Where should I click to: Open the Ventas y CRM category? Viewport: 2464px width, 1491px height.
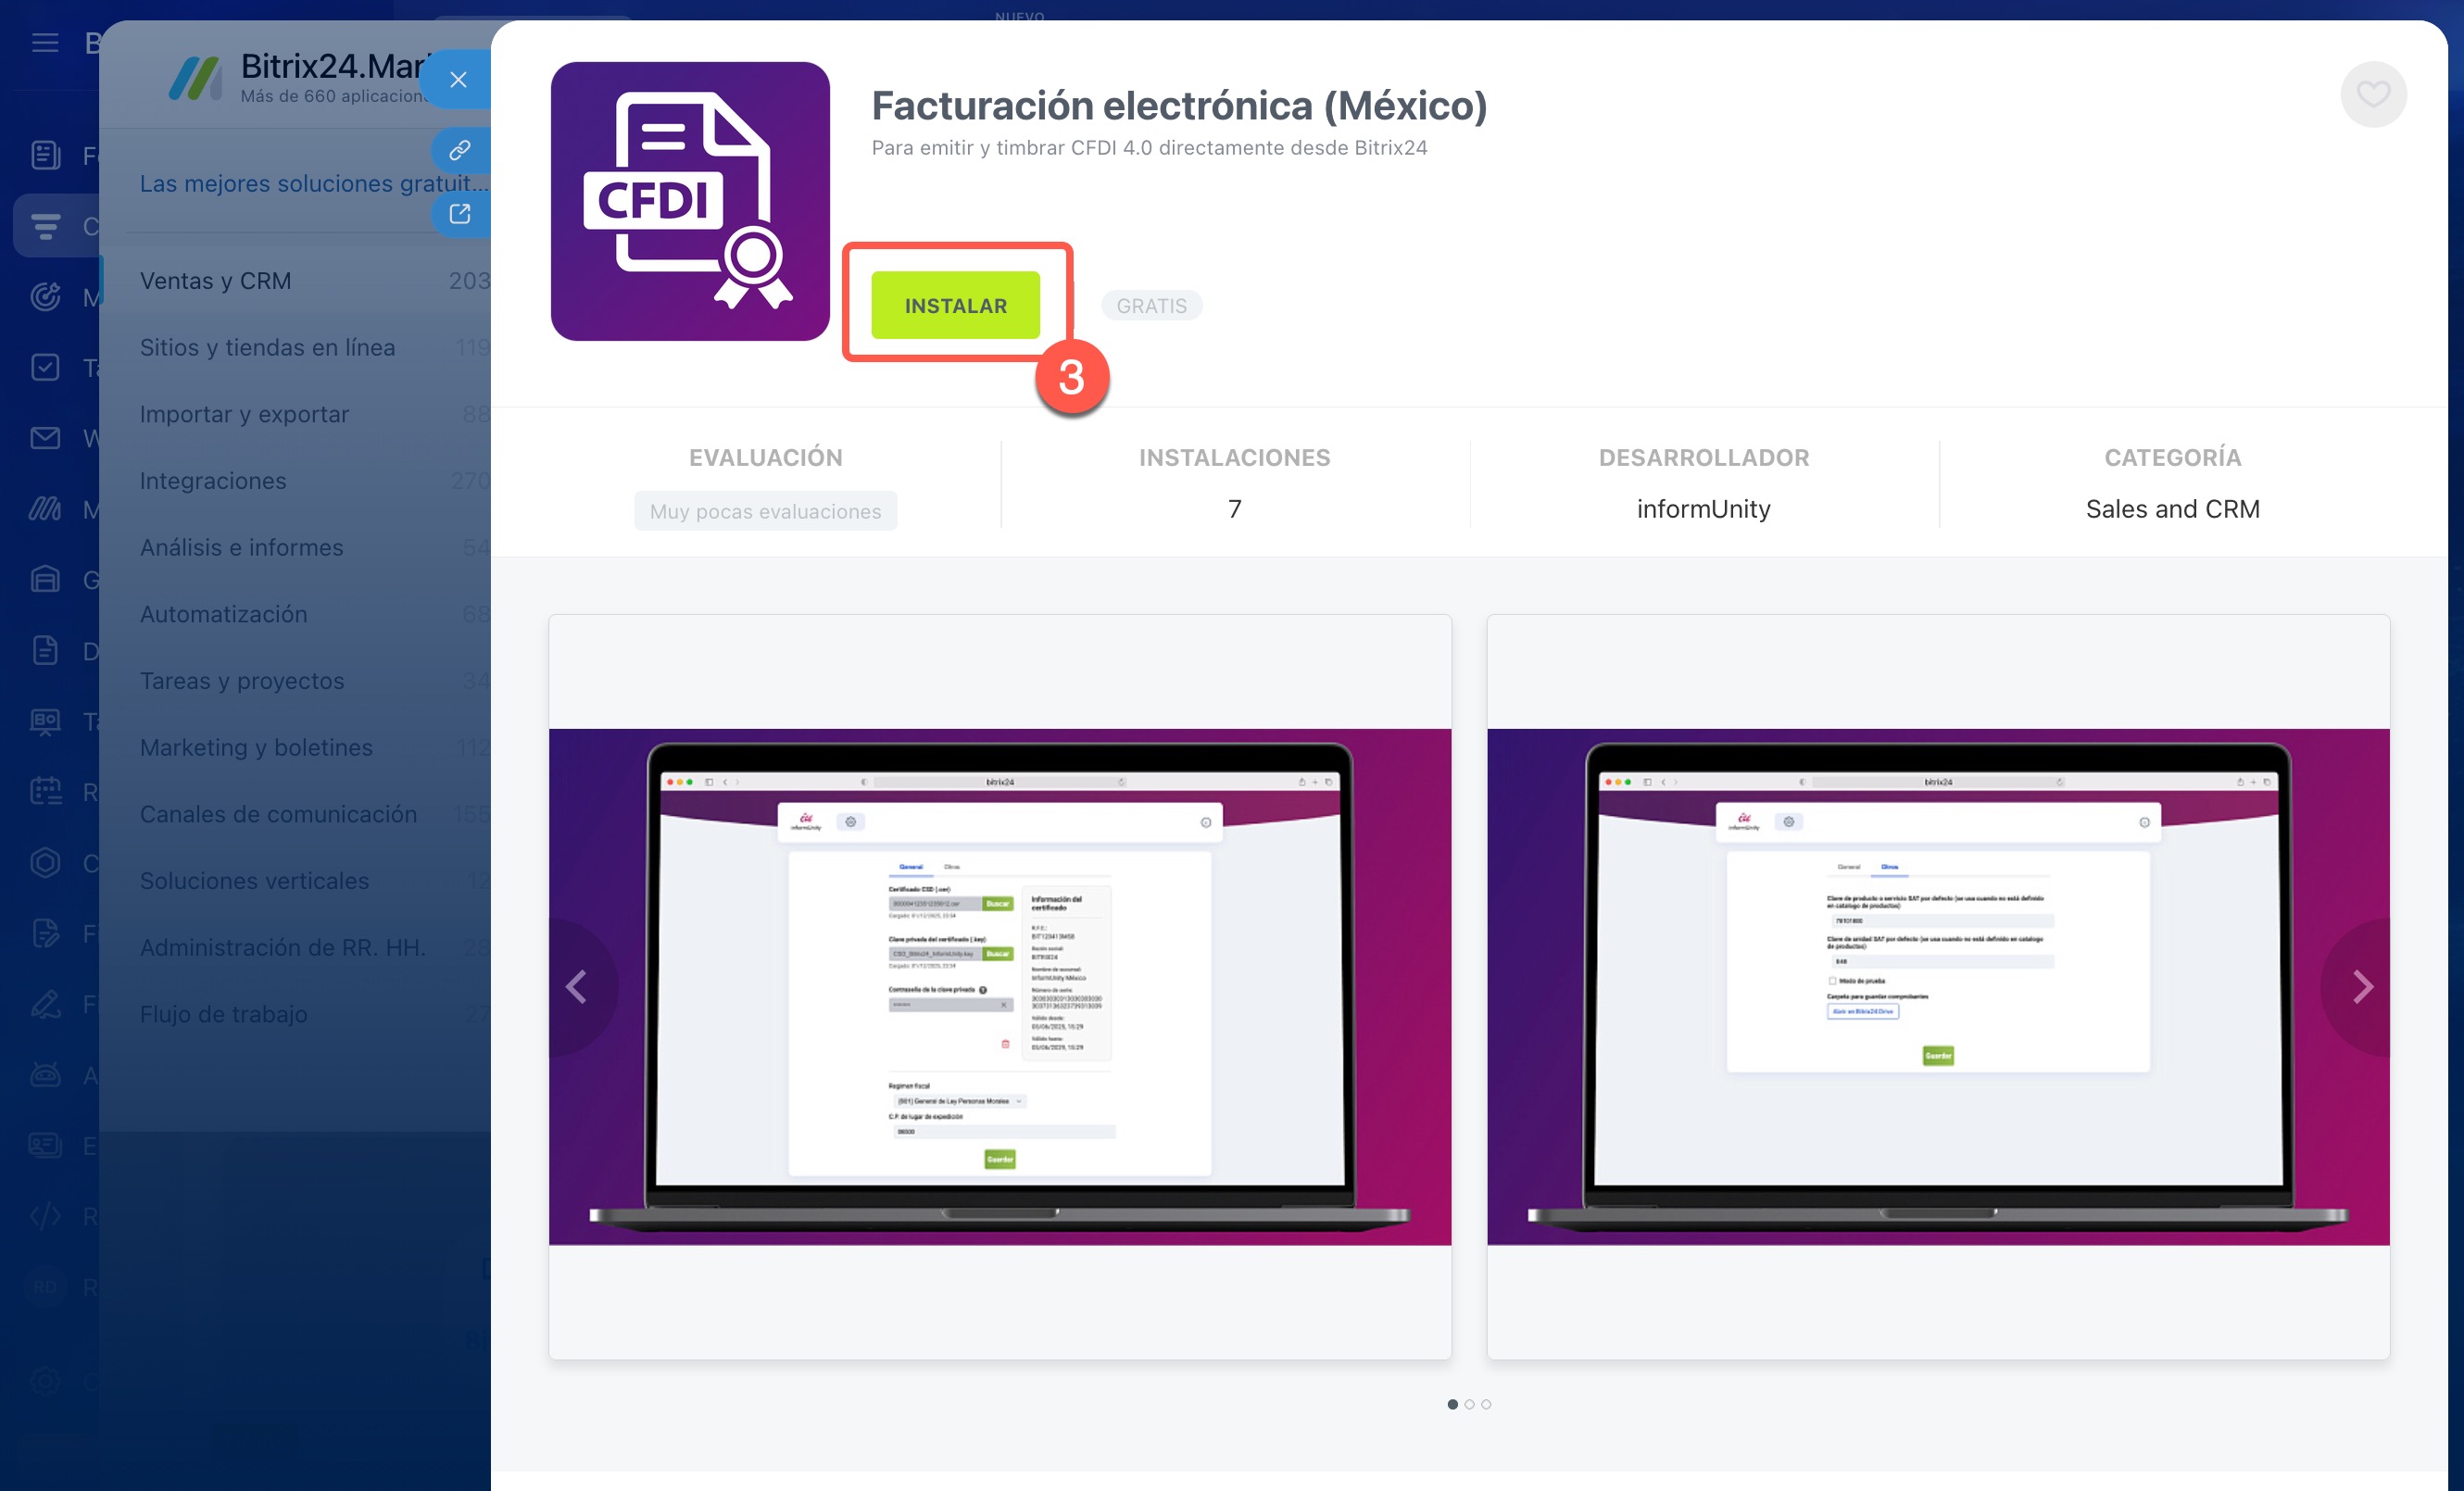216,281
